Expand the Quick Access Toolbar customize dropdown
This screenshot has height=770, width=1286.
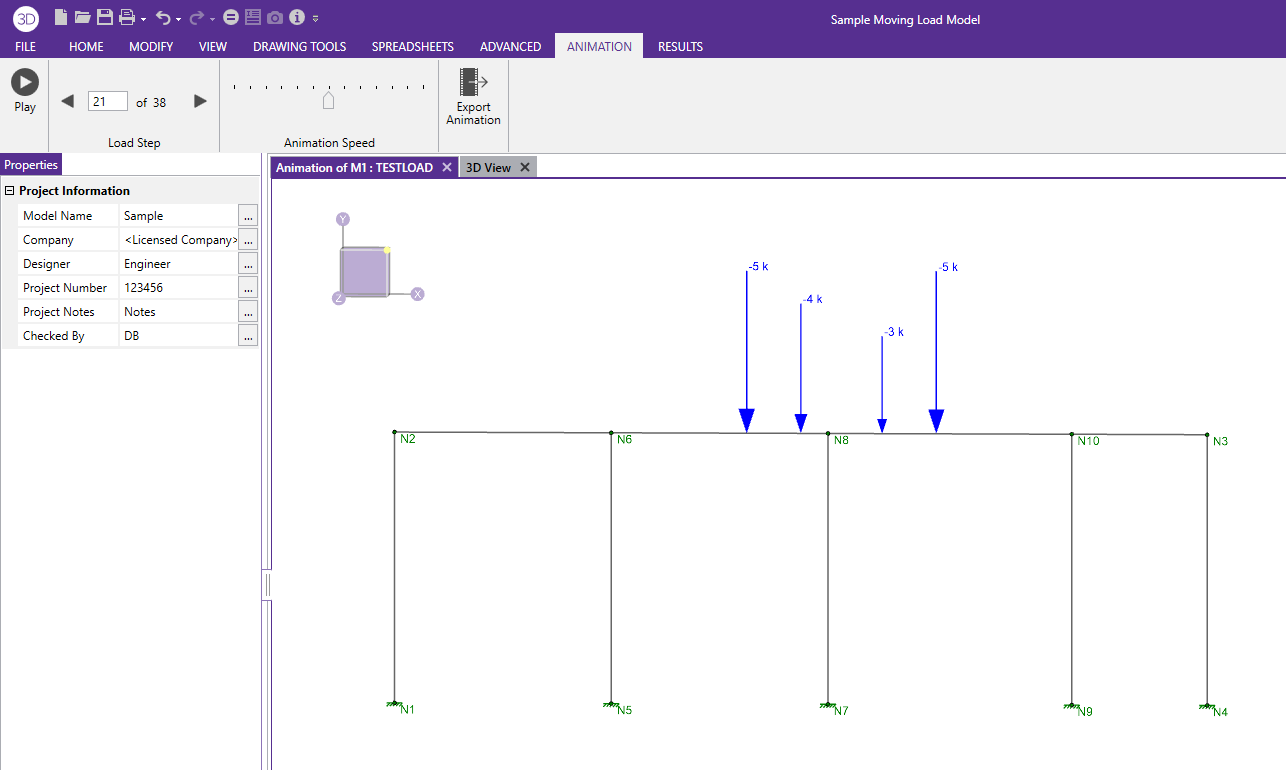(316, 19)
